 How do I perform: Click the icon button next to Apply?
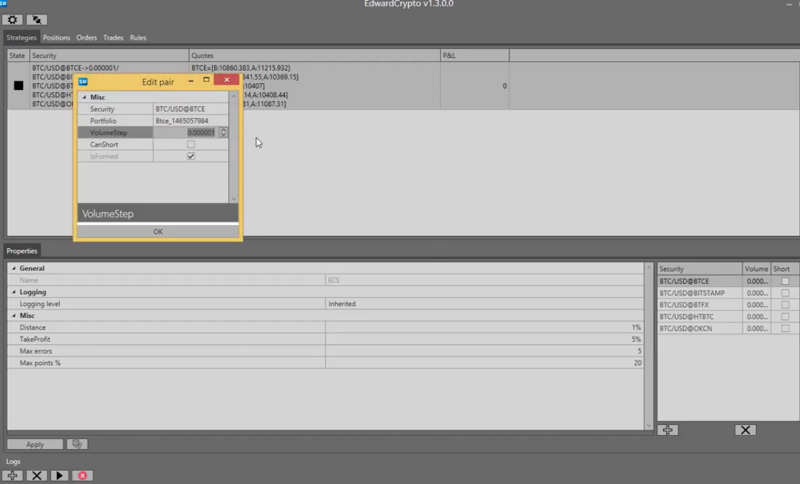click(76, 444)
